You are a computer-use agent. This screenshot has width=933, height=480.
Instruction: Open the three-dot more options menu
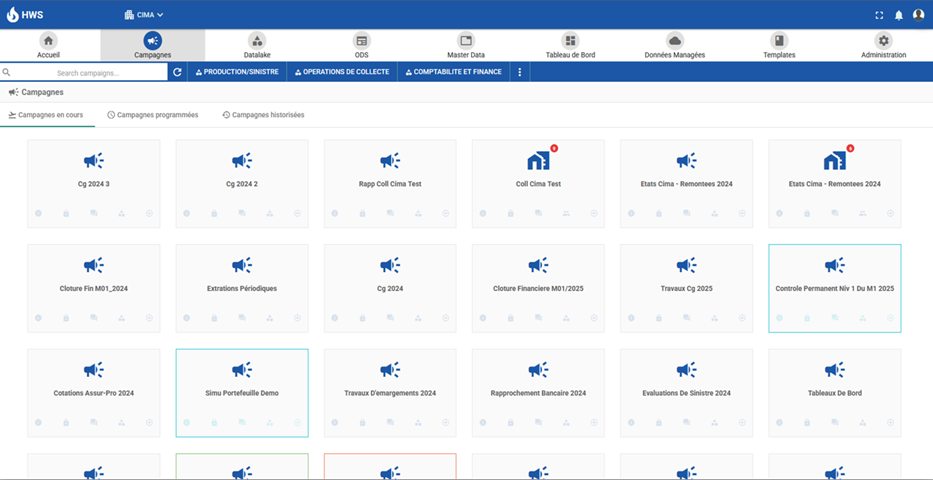tap(520, 73)
